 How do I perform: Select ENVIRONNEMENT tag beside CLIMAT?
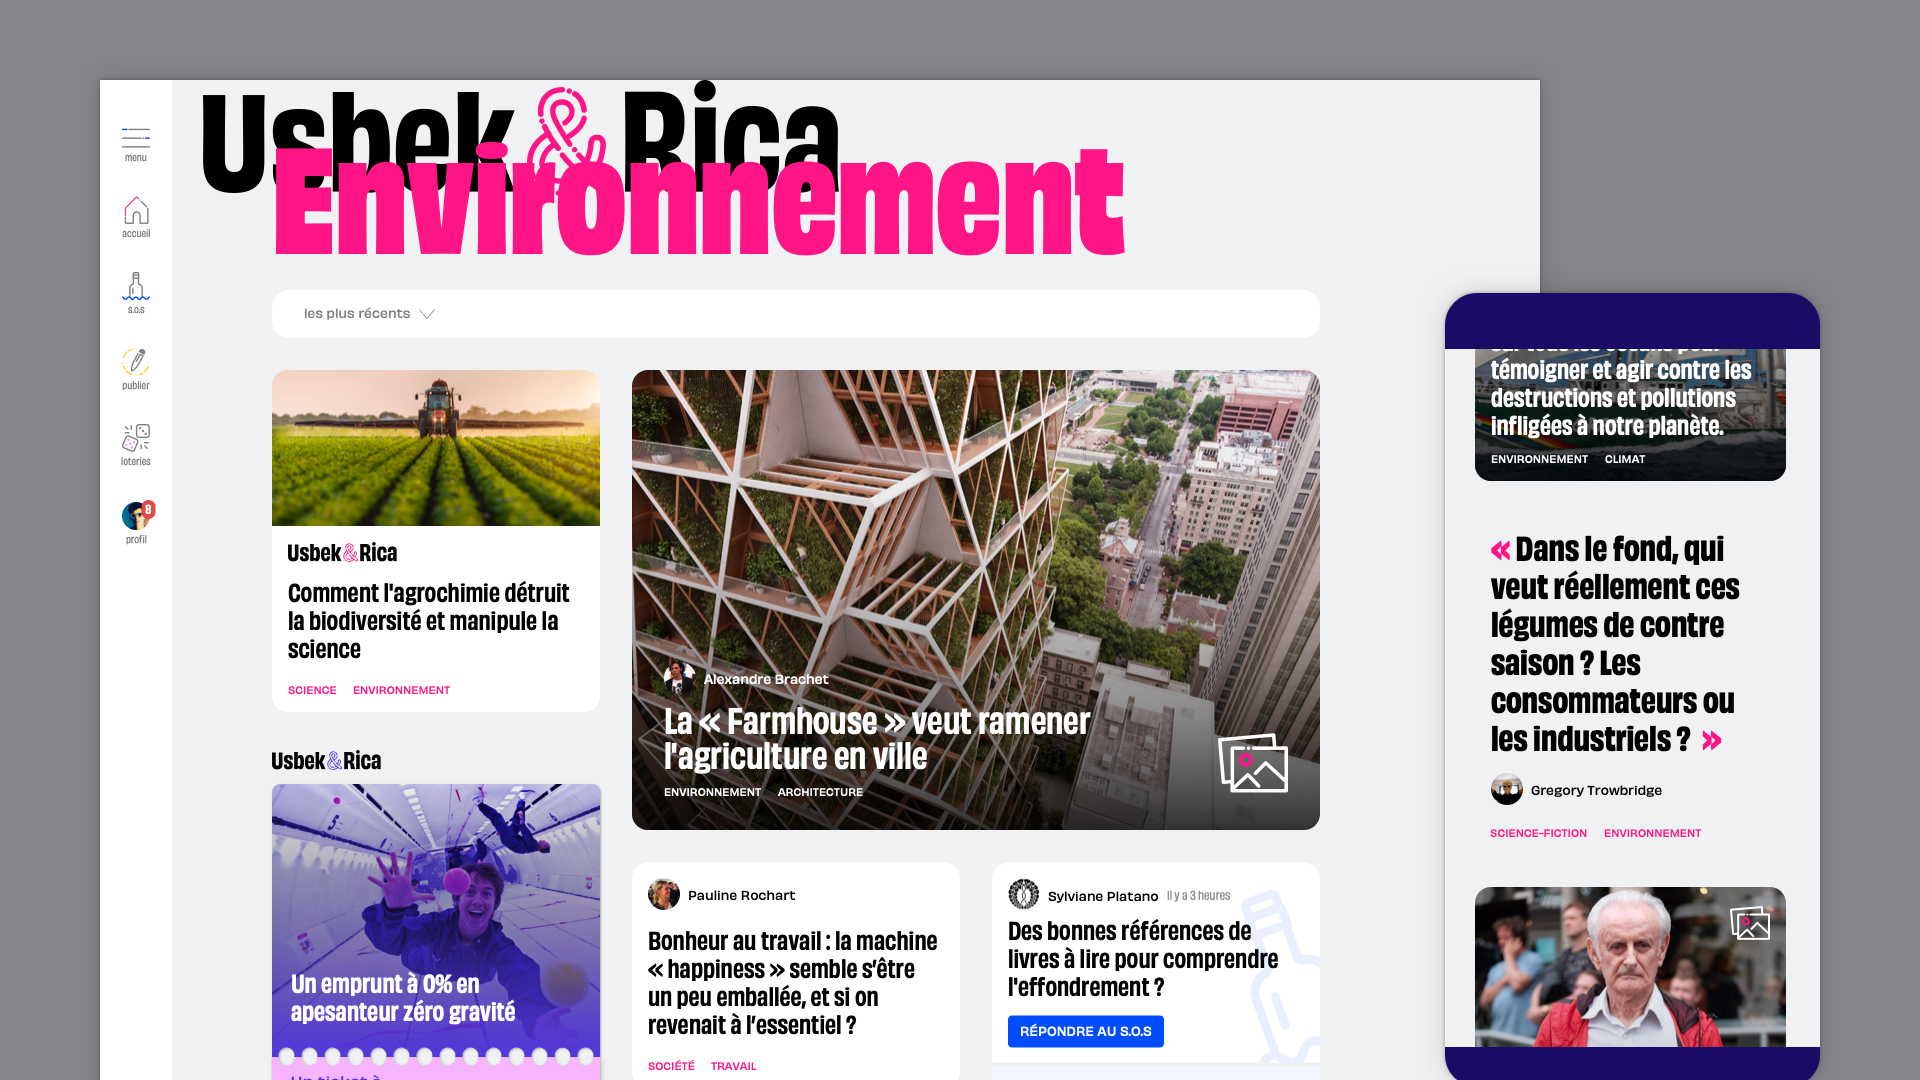pos(1539,459)
